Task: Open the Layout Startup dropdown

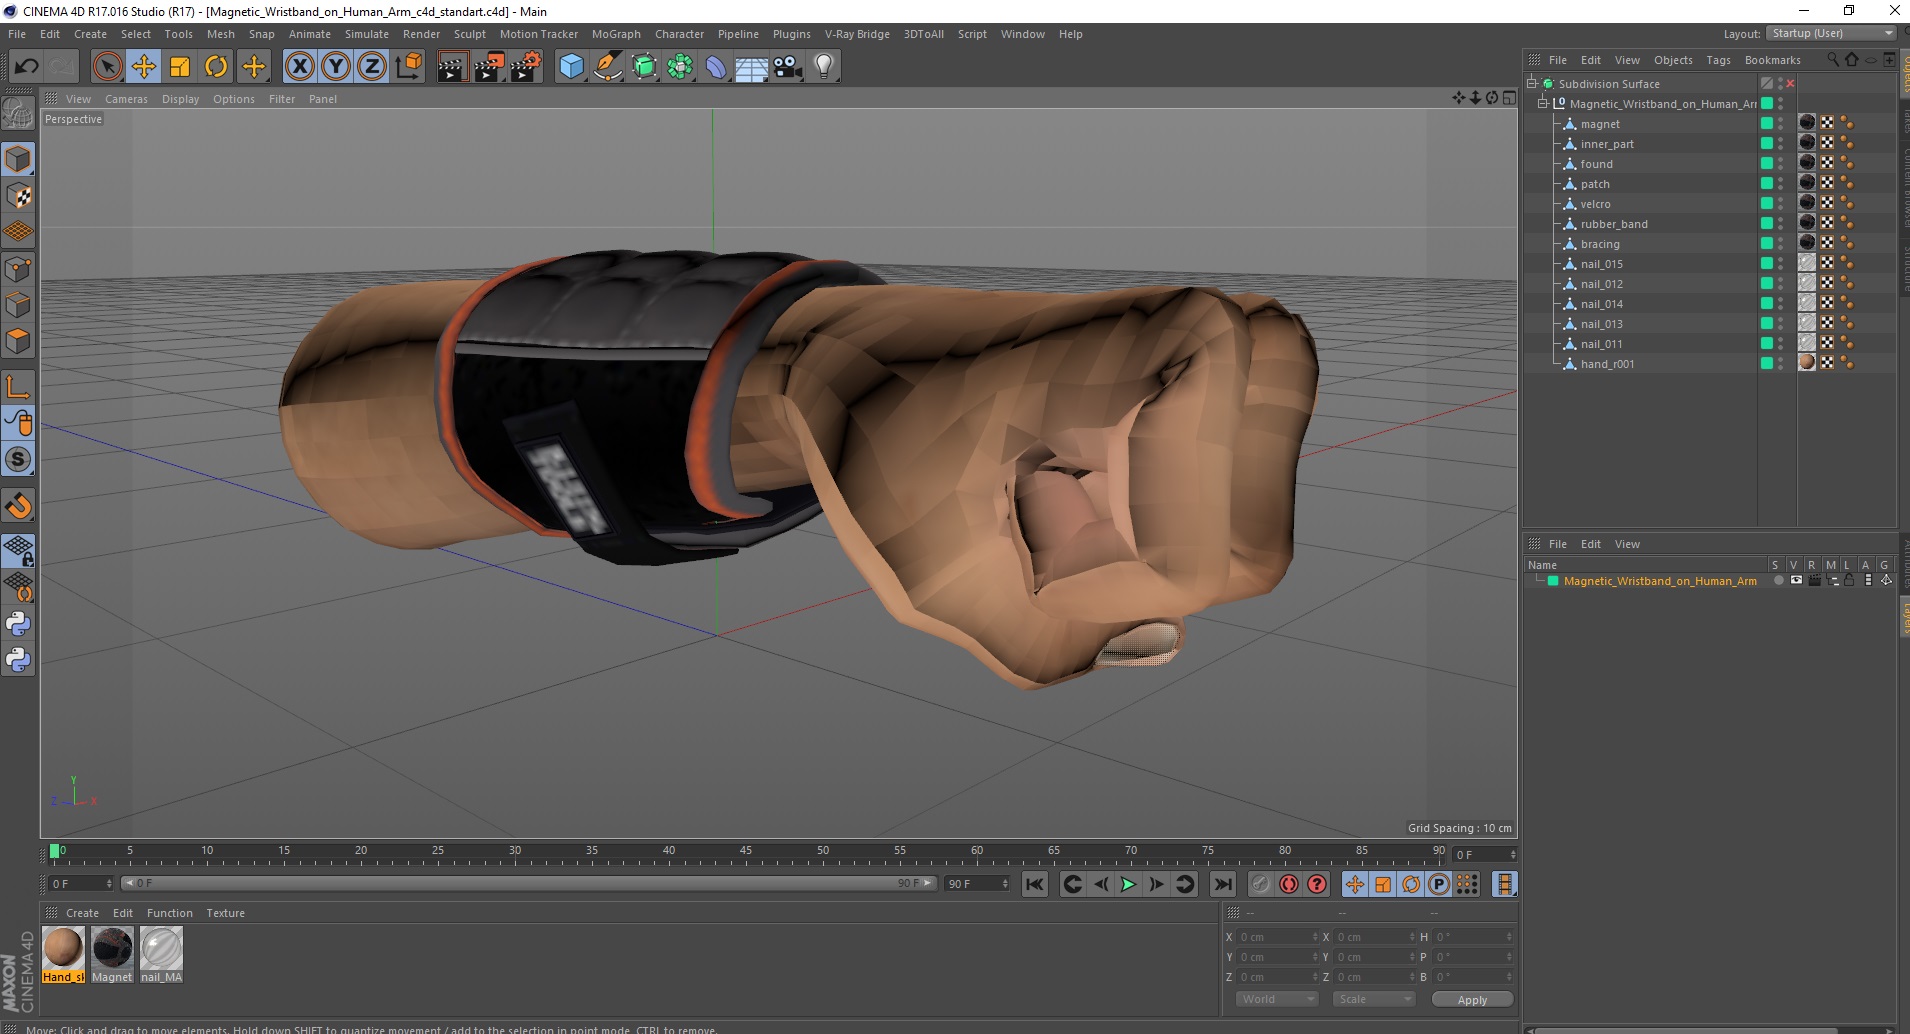Action: [x=1832, y=34]
